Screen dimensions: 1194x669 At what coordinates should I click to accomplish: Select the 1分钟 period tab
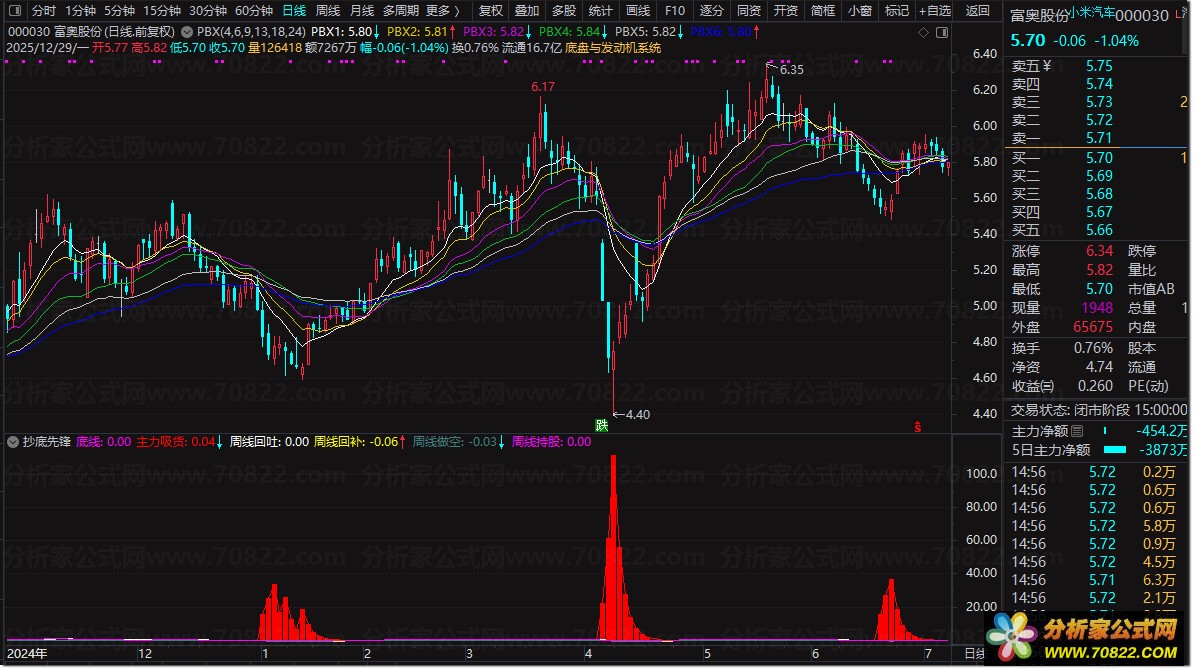click(x=80, y=11)
